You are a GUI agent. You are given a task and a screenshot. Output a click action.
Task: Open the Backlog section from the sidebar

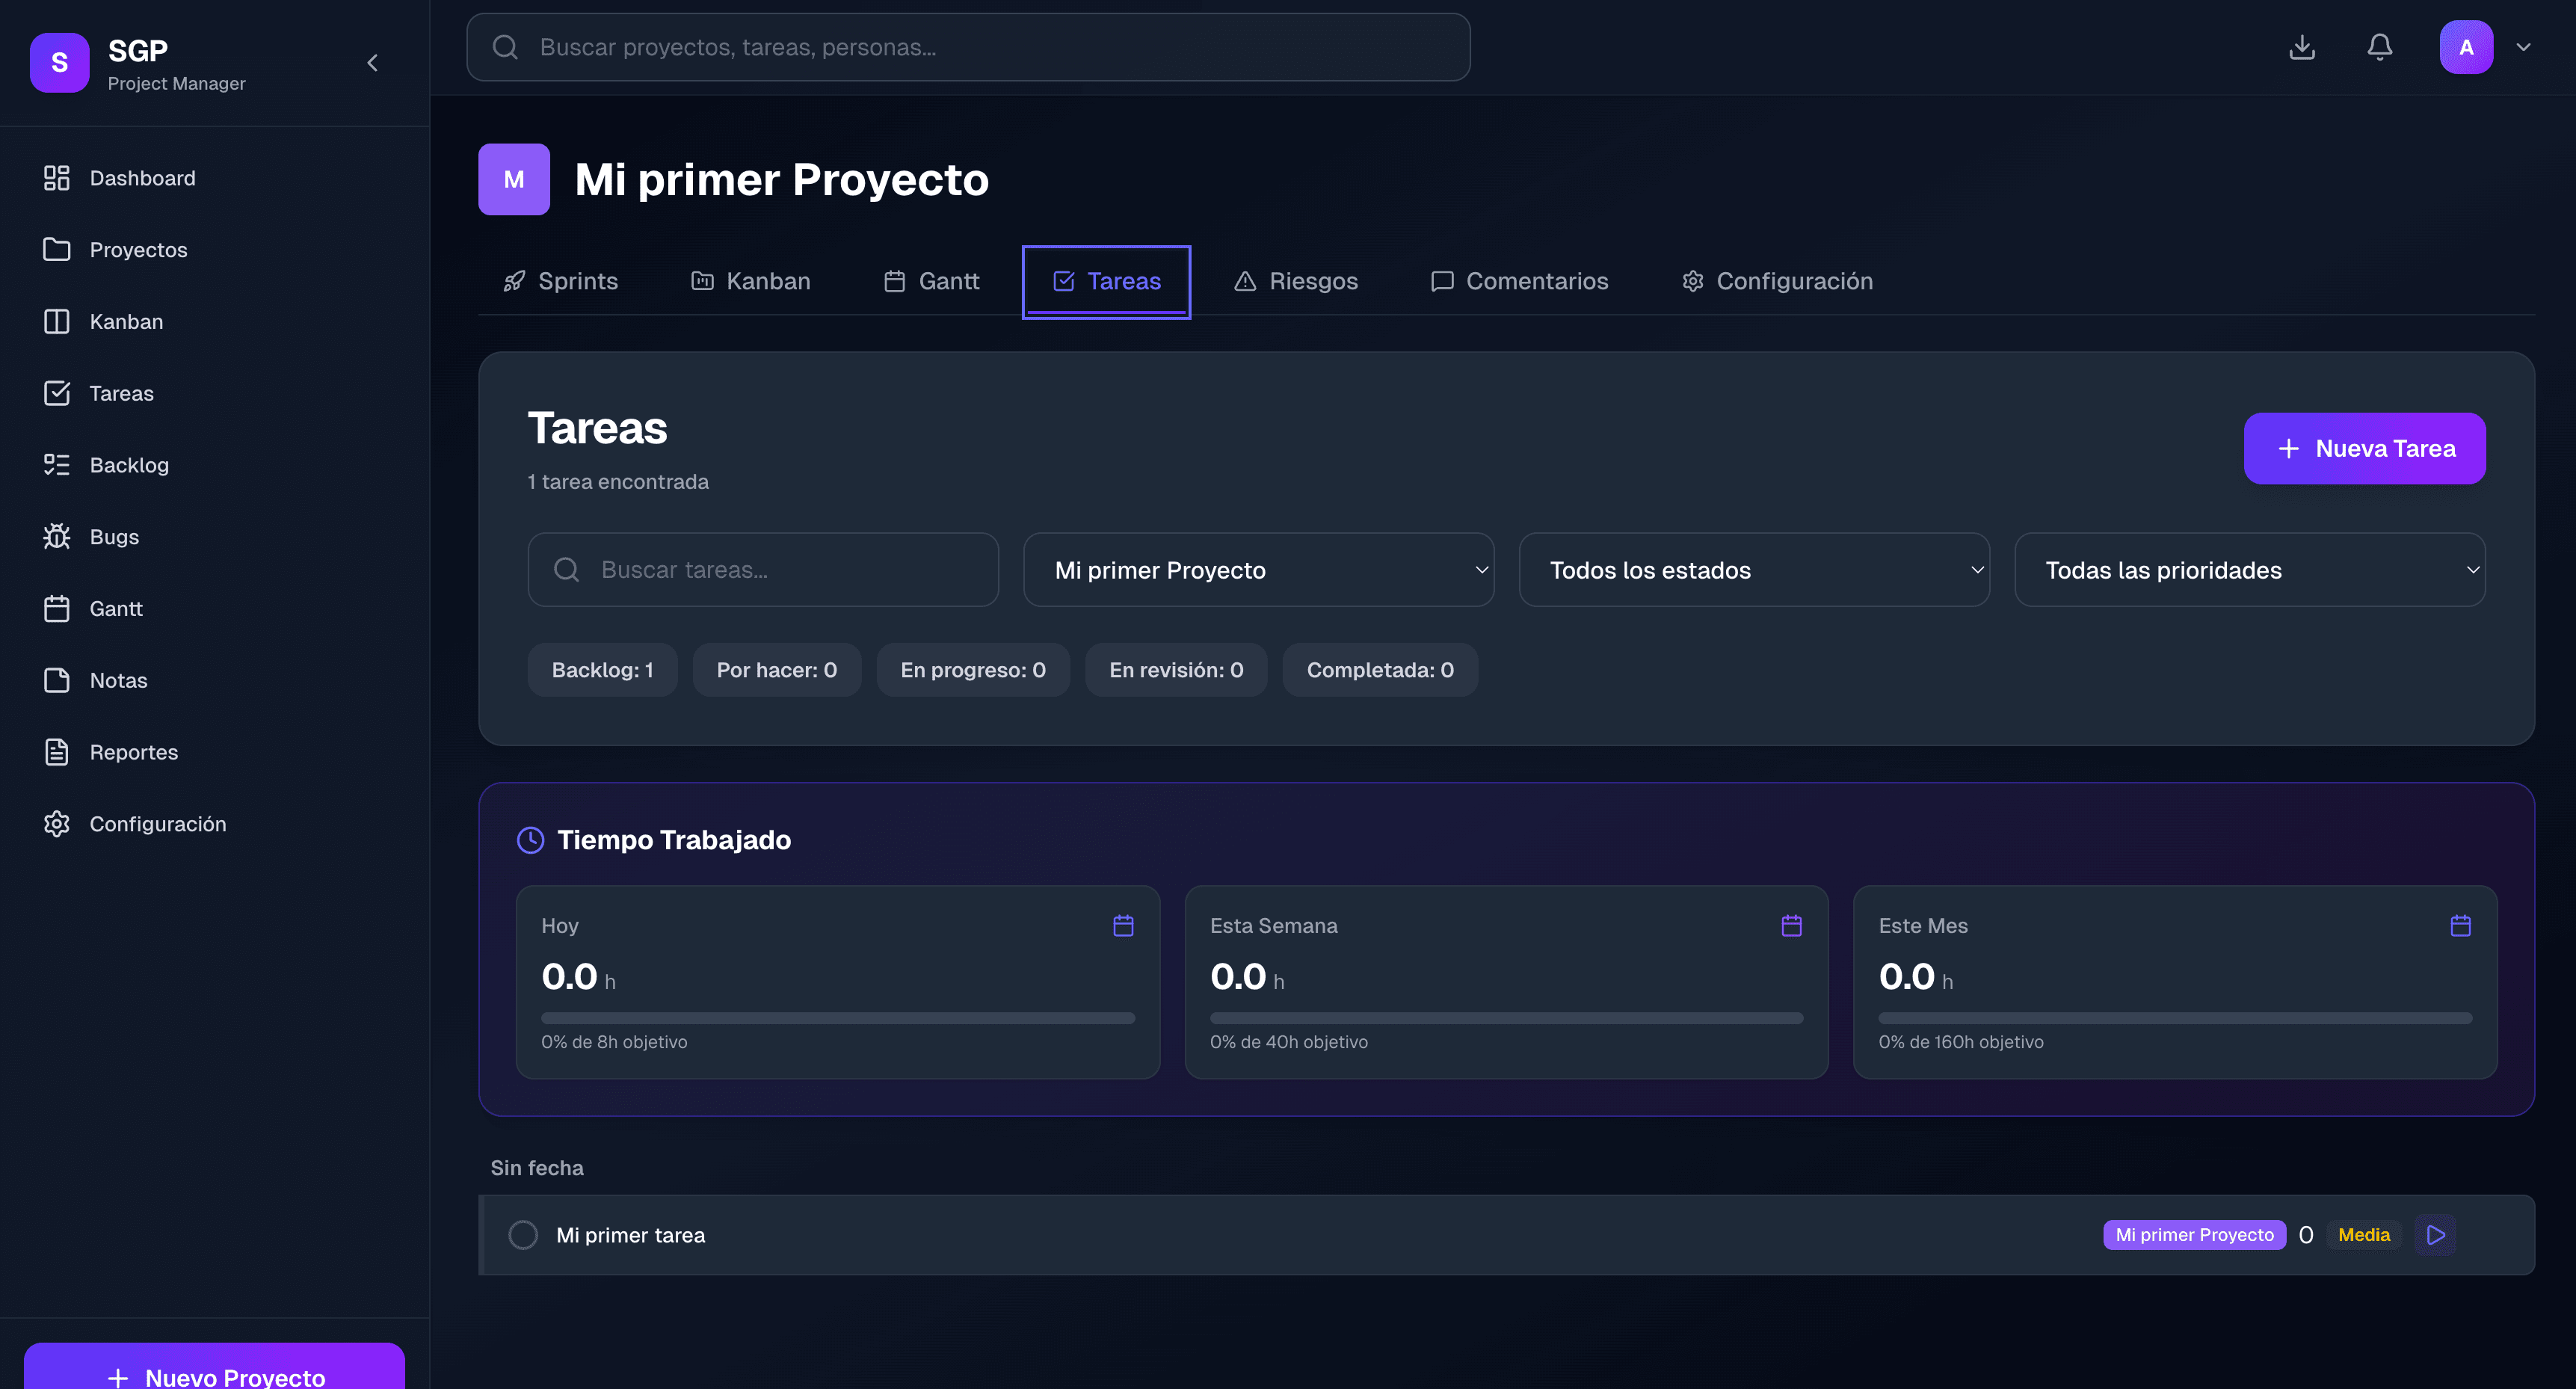pyautogui.click(x=130, y=464)
